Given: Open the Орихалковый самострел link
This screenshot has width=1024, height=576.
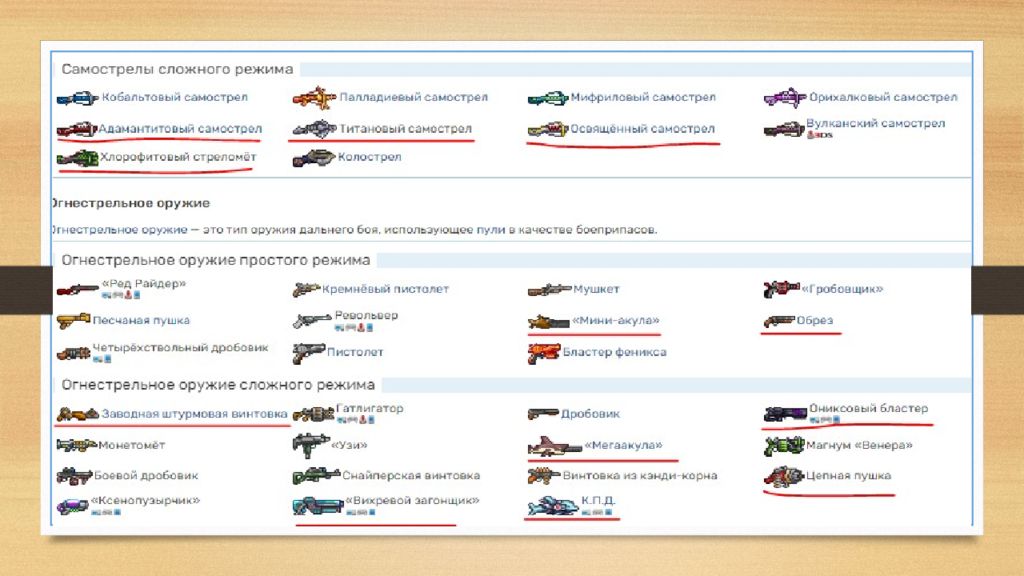Looking at the screenshot, I should (x=883, y=97).
